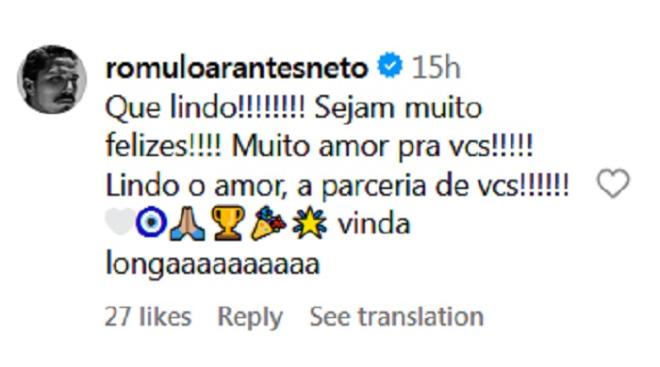Screen dimensions: 660x367
Task: Click the blue evil eye emoji
Action: tap(151, 221)
